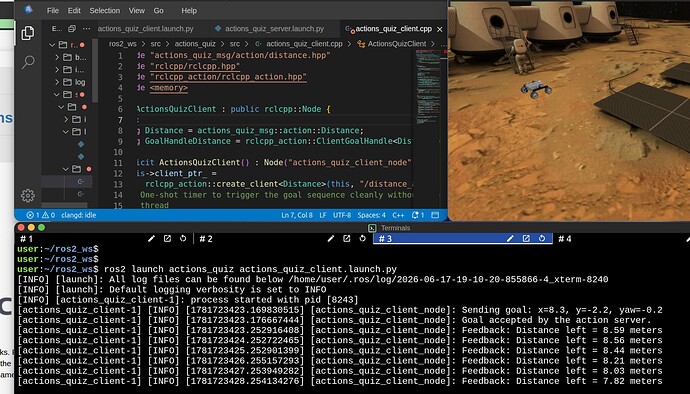The width and height of the screenshot is (690, 394).
Task: Open Explorer header more actions ellipsis
Action: point(87,29)
